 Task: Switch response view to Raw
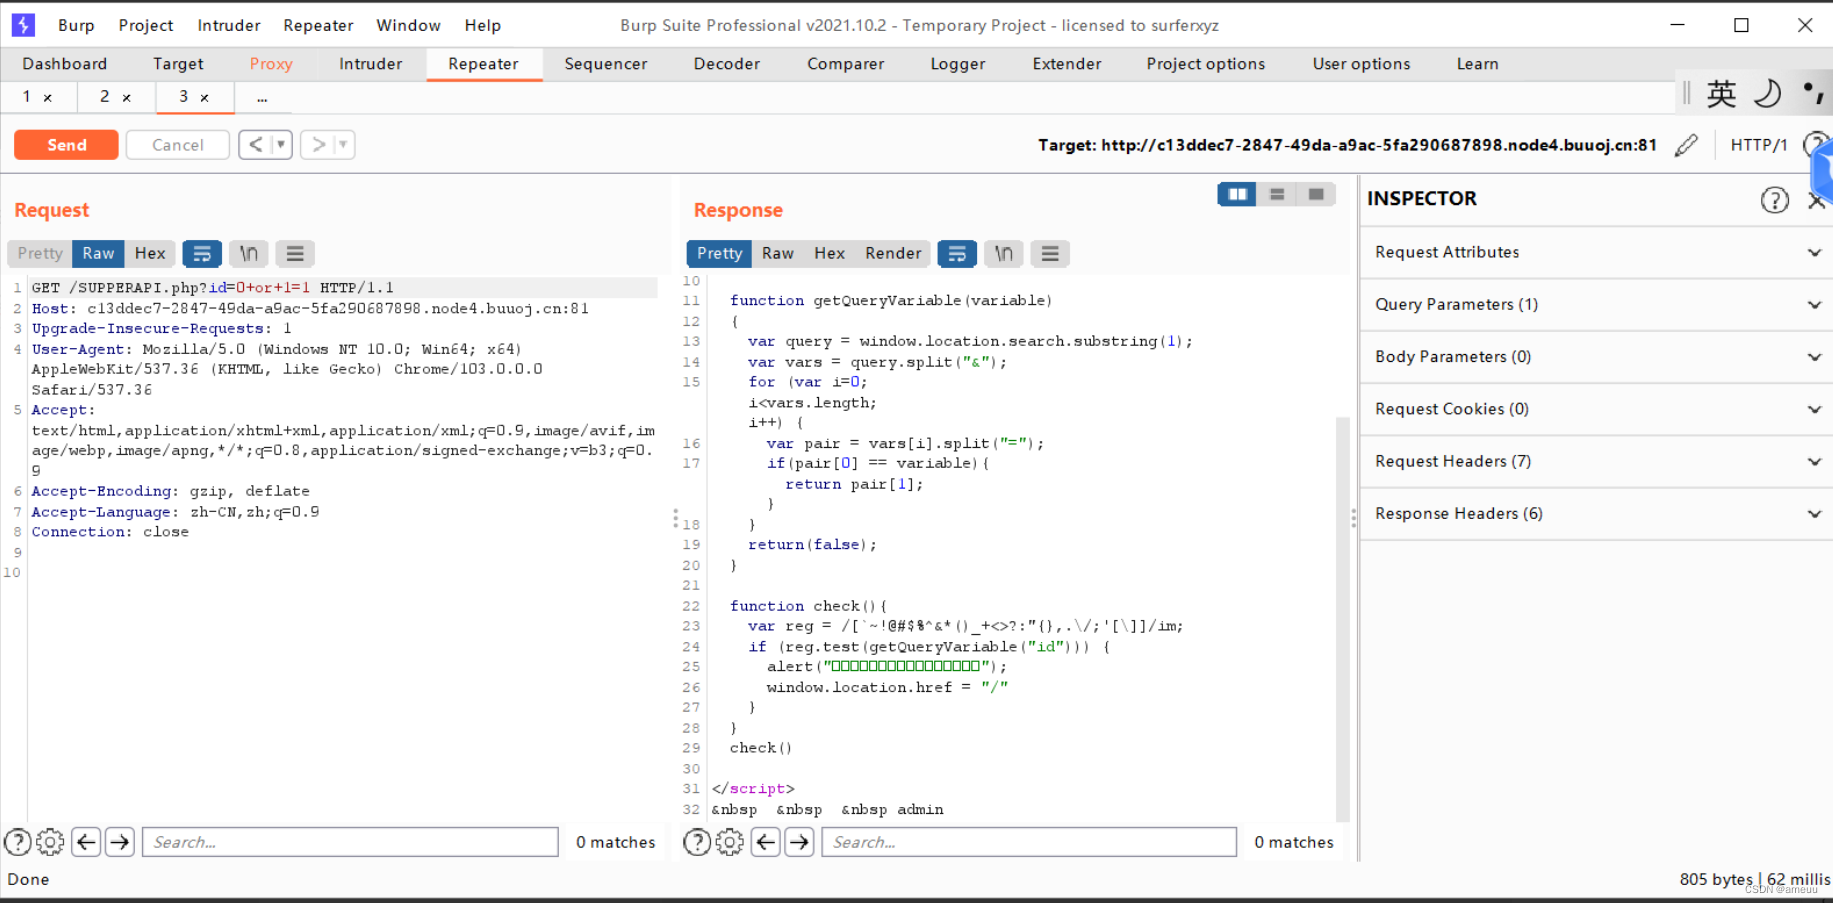point(777,254)
